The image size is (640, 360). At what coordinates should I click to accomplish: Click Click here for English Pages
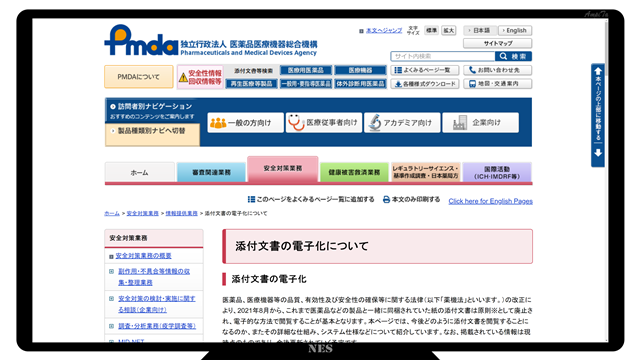point(490,201)
